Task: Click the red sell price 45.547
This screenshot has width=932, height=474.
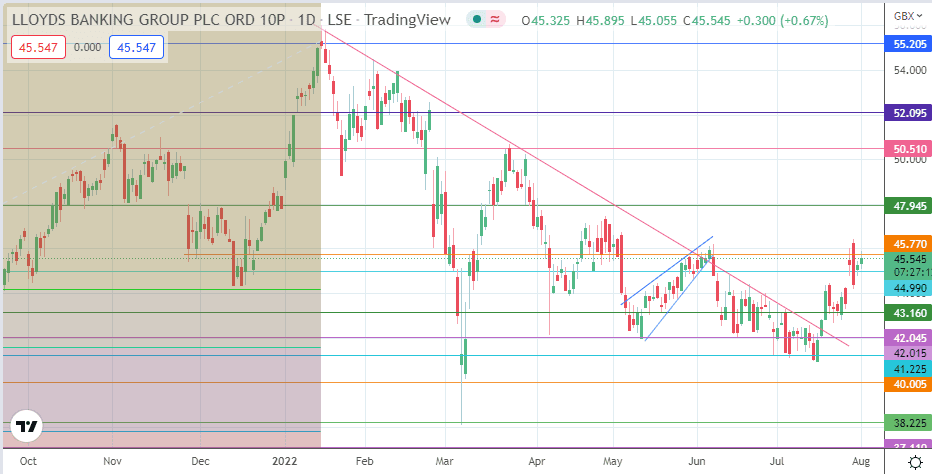Action: point(37,48)
